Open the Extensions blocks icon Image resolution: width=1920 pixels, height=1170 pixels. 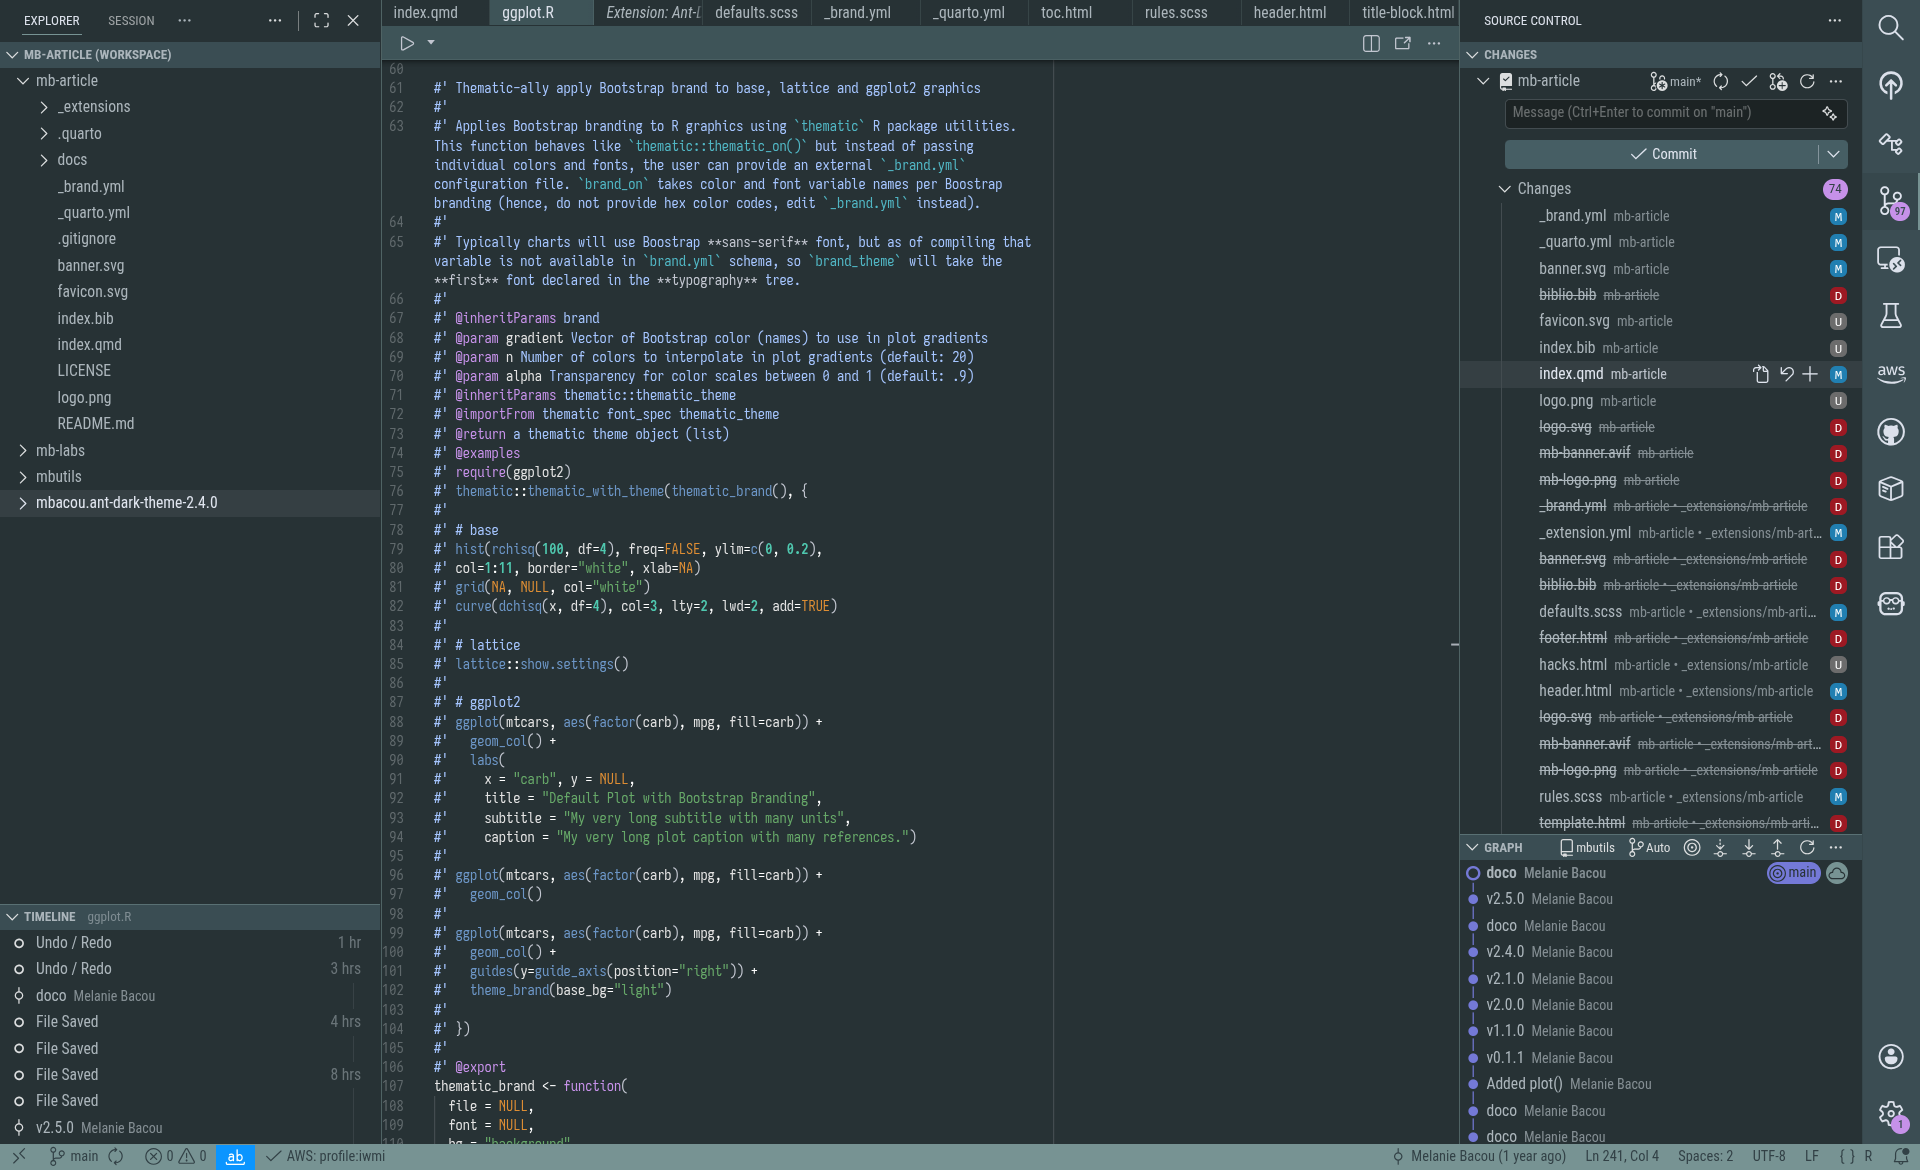pos(1890,547)
